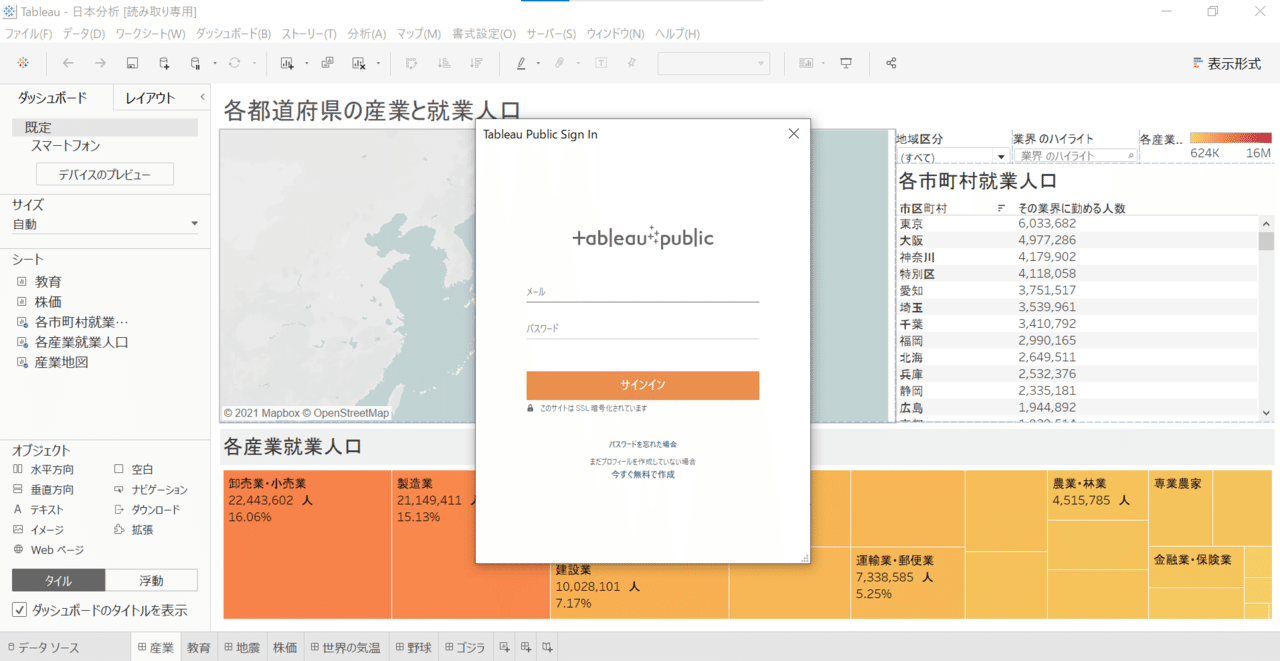
Task: Click the メール input field
Action: point(643,291)
